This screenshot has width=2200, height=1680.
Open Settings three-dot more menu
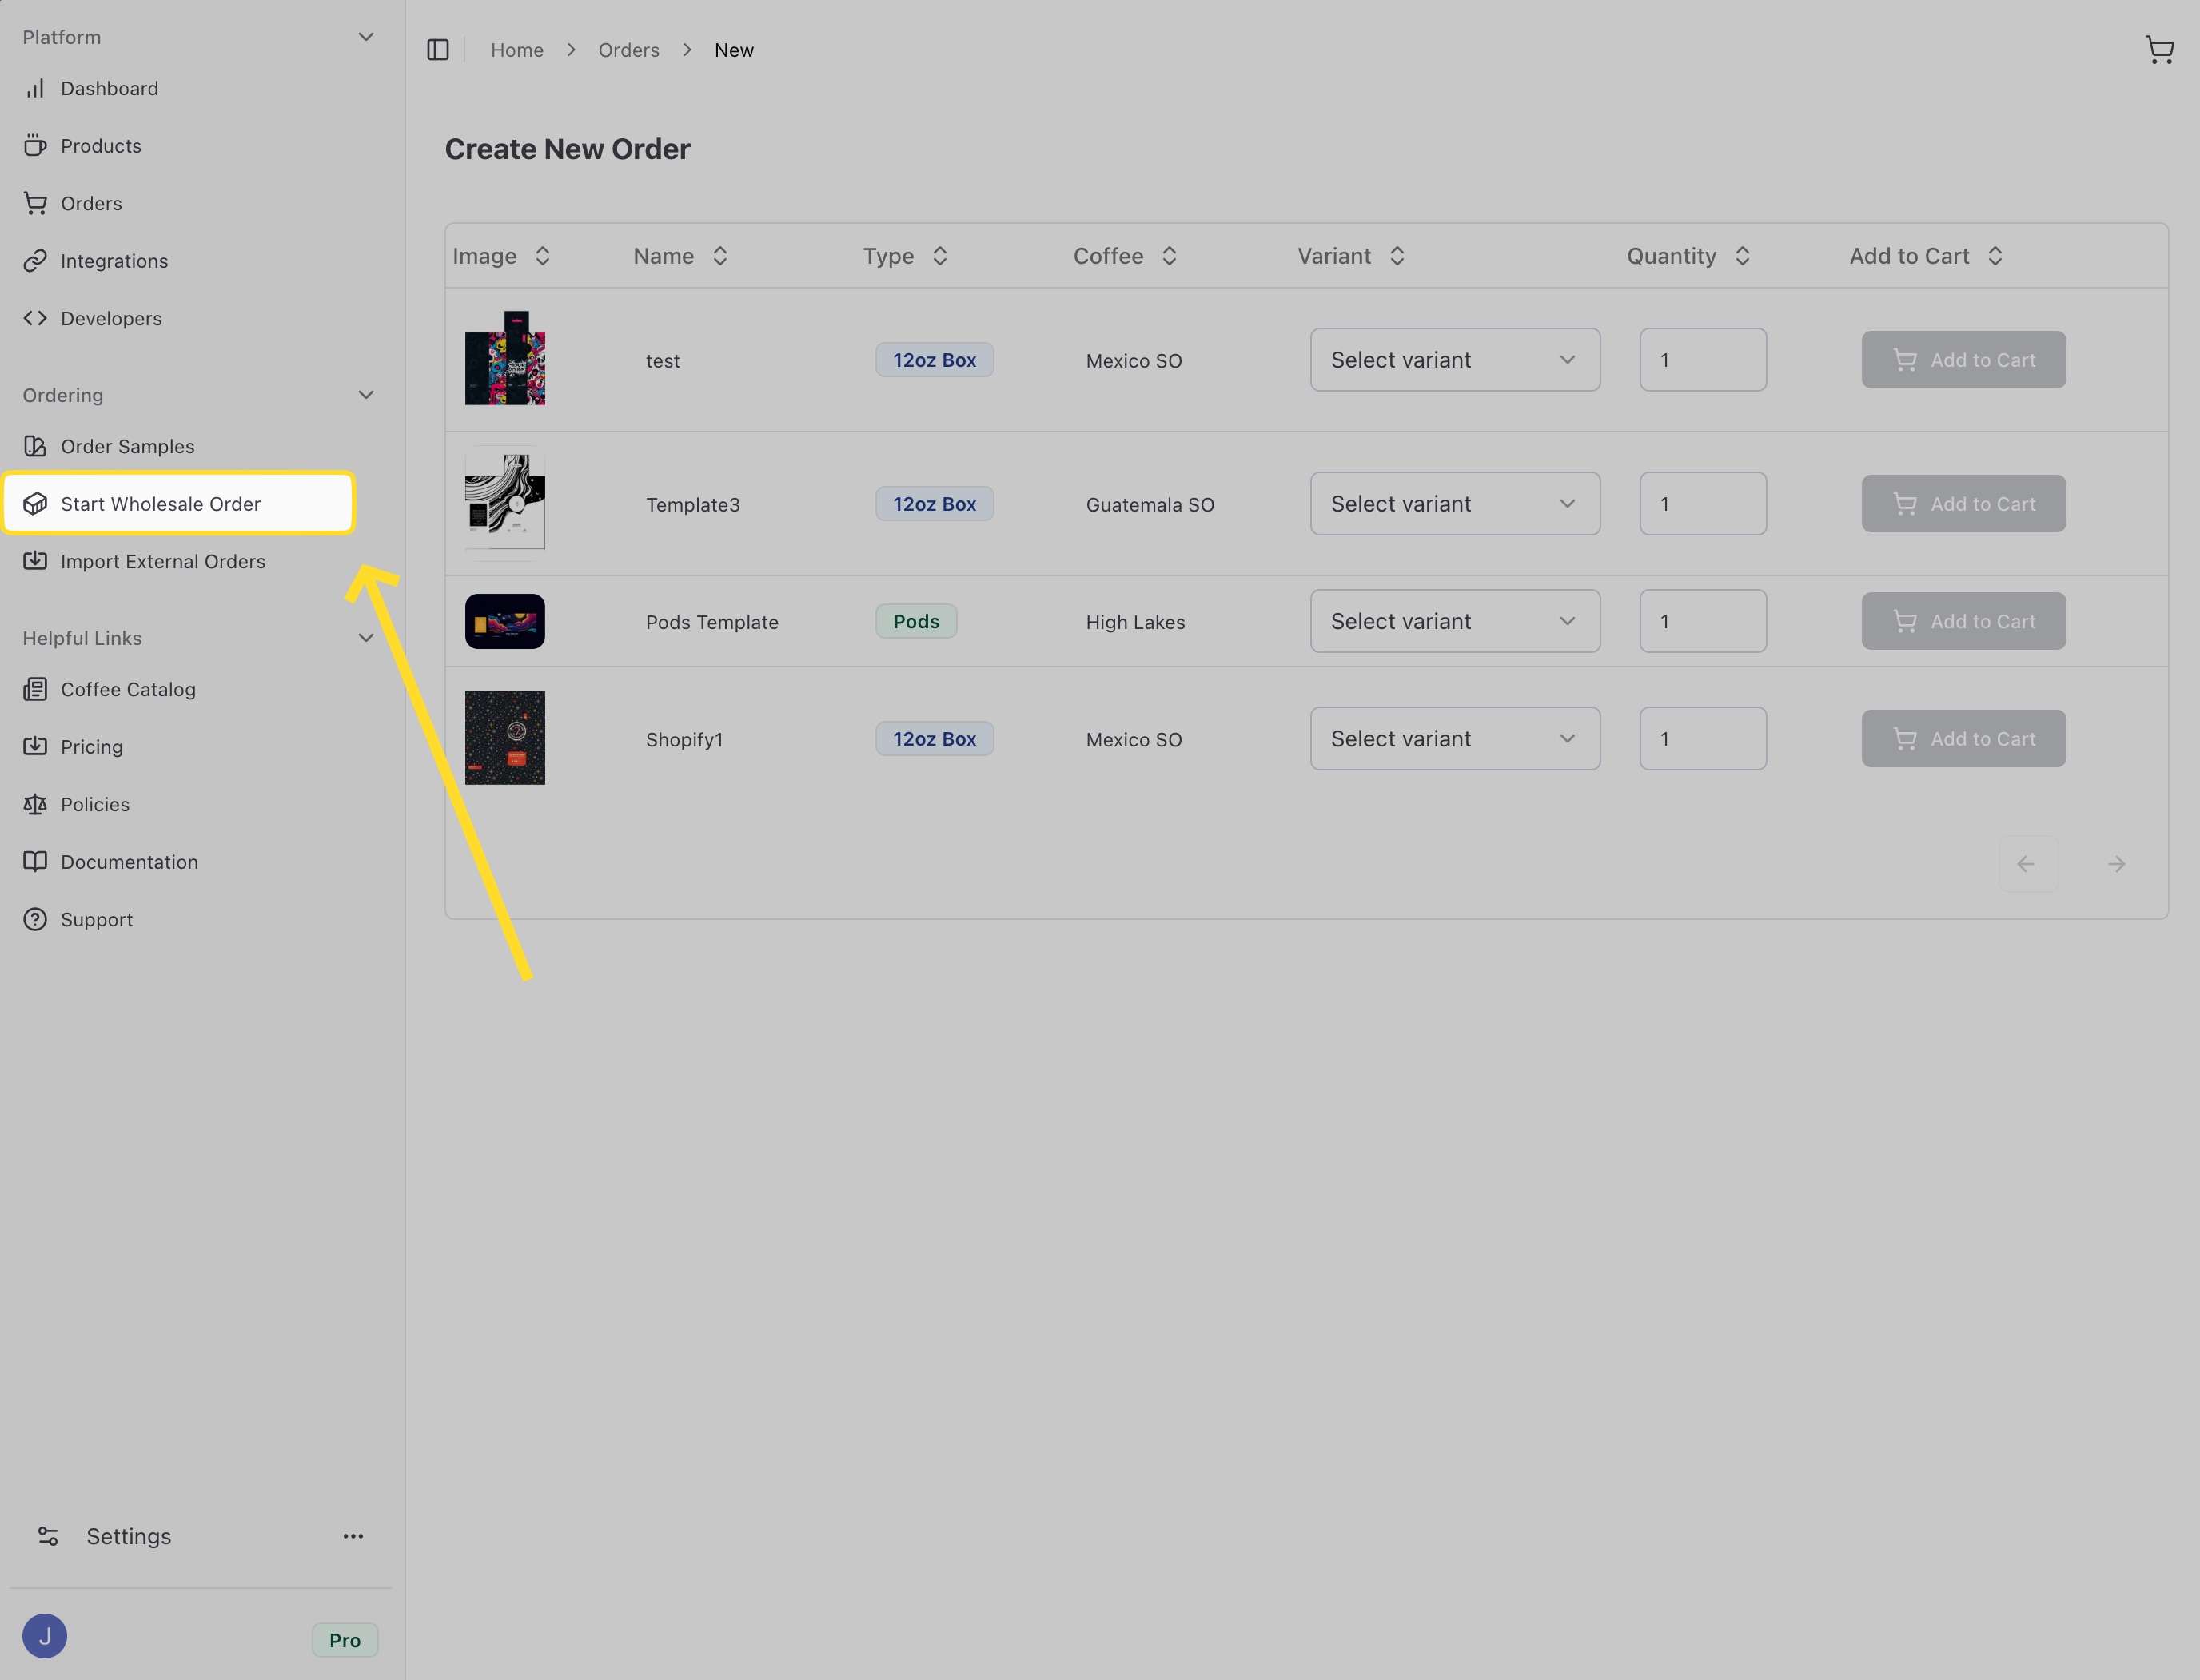[x=353, y=1536]
